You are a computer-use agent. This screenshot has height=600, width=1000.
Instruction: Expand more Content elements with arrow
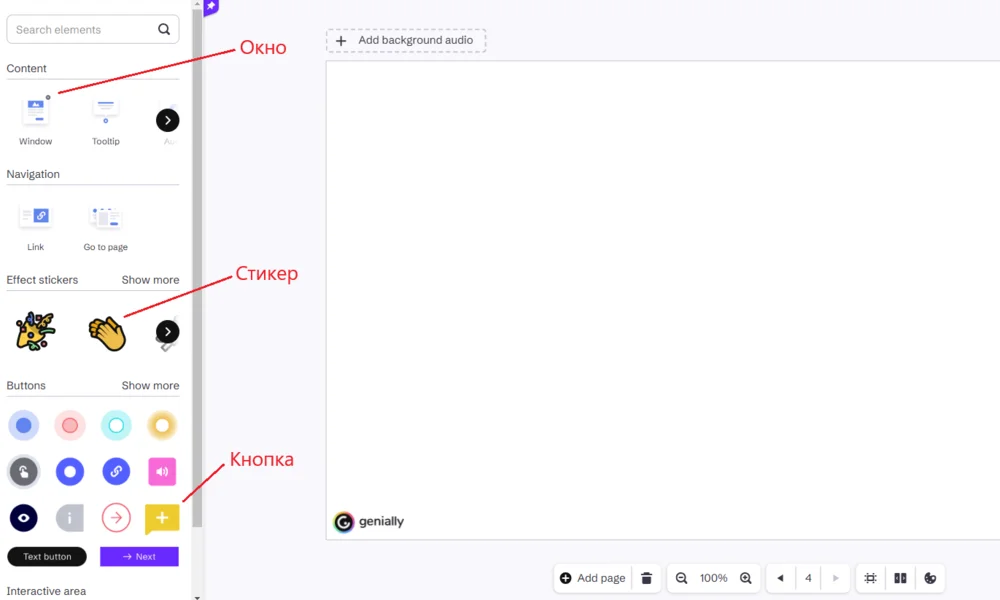(168, 121)
